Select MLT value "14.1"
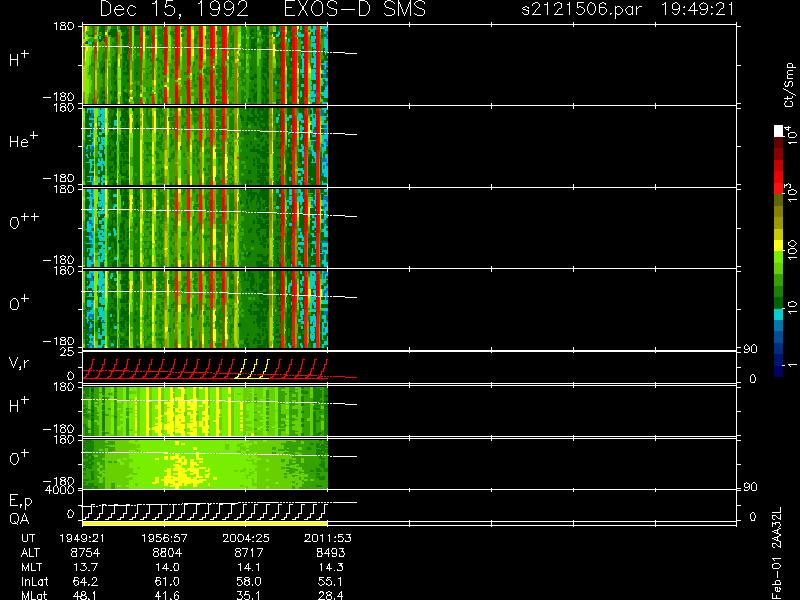Viewport: 800px width, 600px height. 248,567
